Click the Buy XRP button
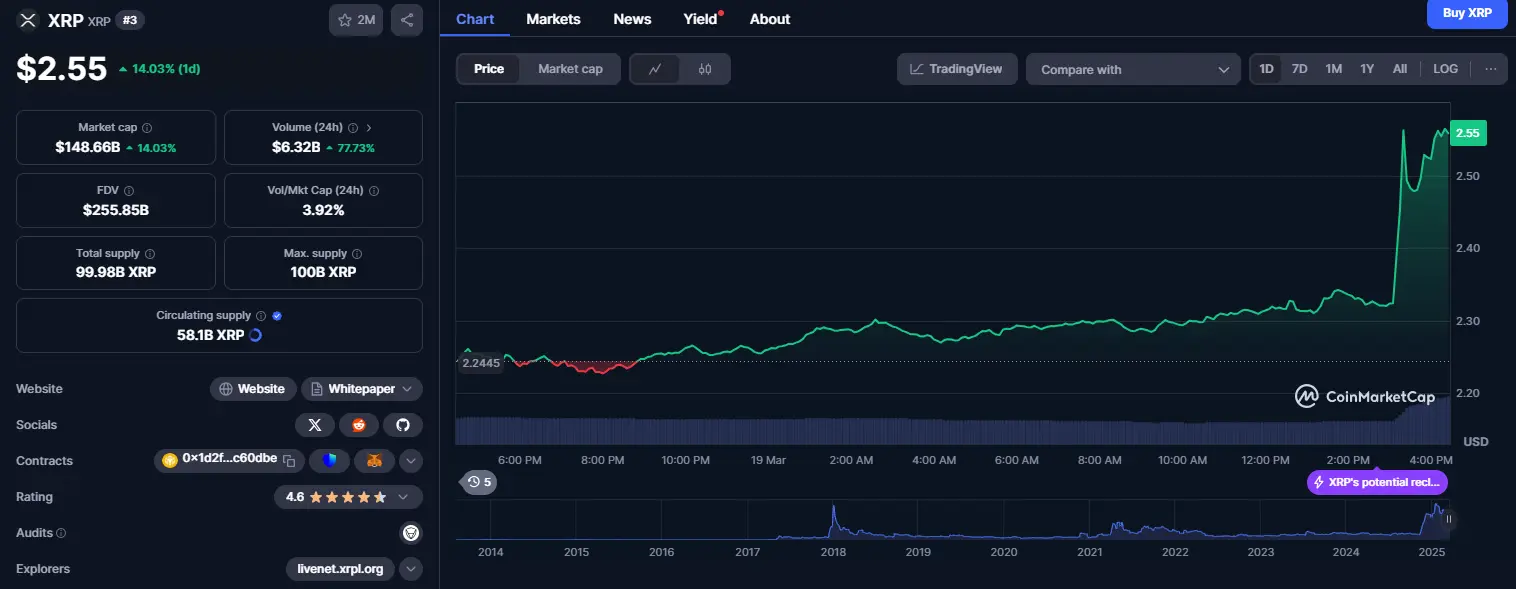Screen dimensions: 1516x589 point(1467,14)
